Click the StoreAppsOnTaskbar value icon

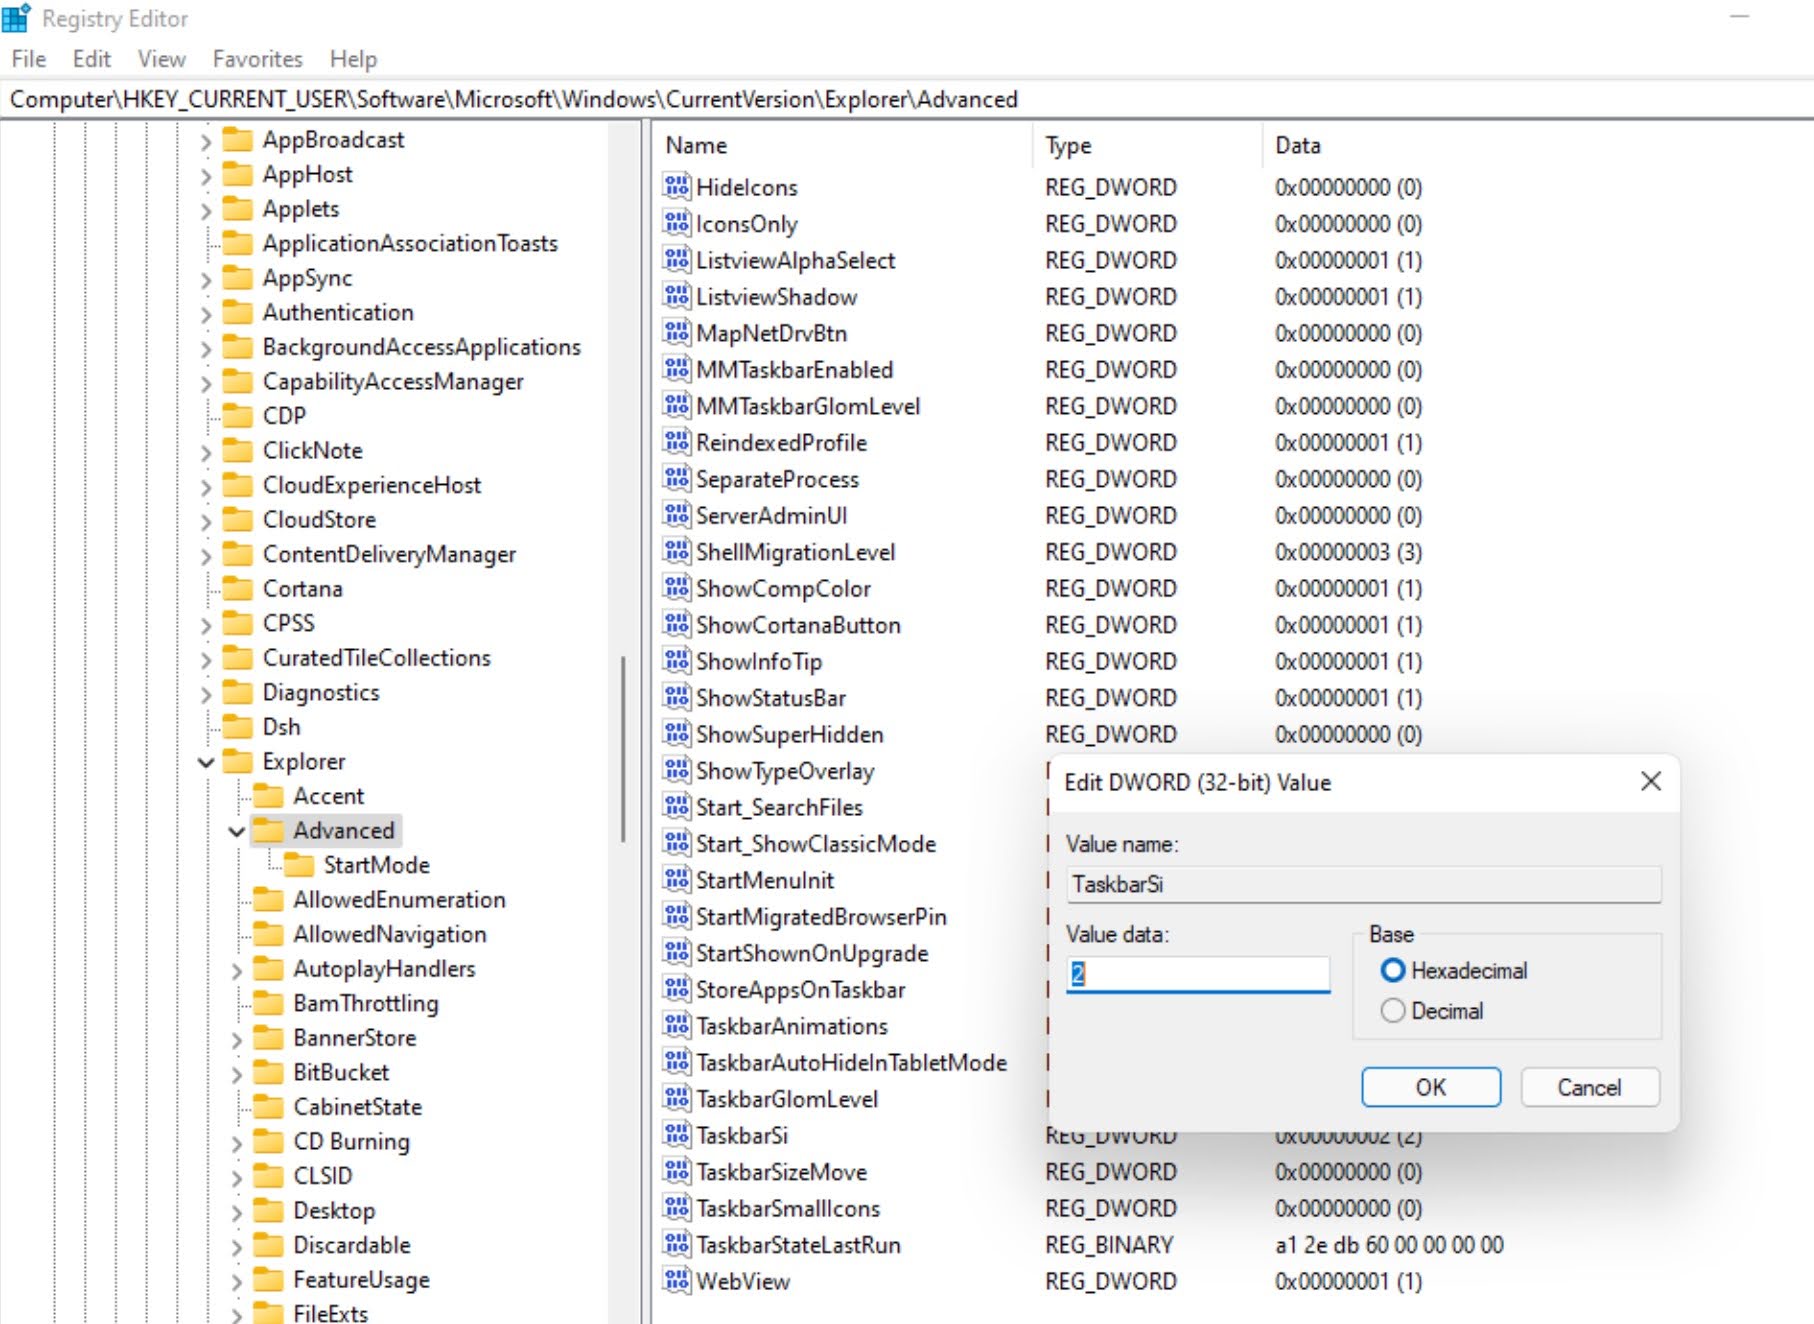pos(677,989)
